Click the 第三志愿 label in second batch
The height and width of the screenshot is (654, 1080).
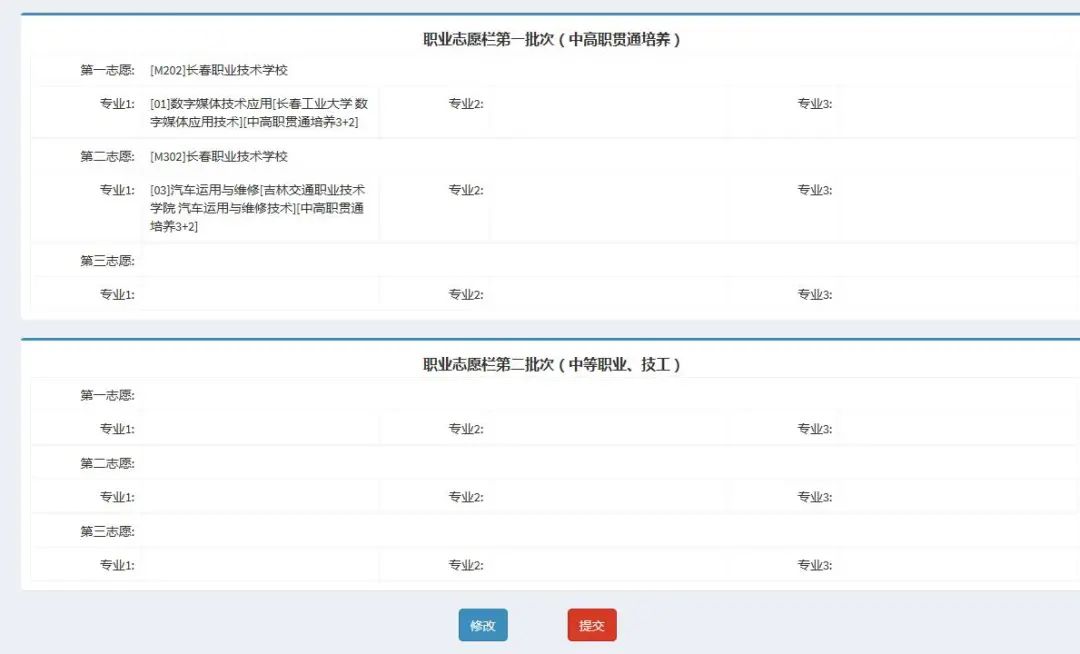(107, 530)
